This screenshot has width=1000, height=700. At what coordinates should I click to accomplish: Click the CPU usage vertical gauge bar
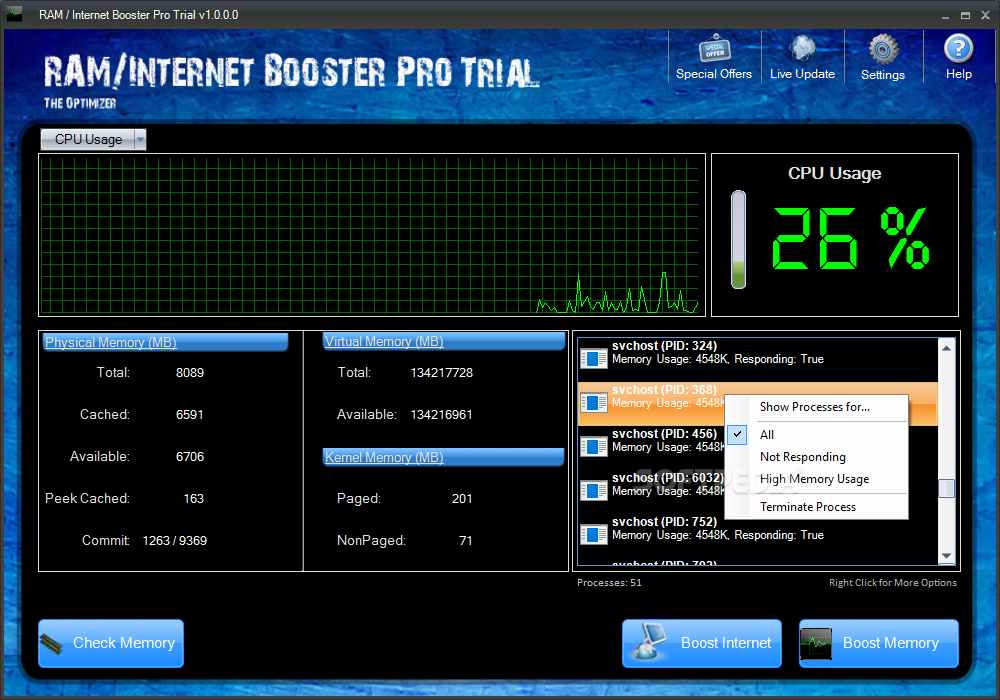click(739, 240)
